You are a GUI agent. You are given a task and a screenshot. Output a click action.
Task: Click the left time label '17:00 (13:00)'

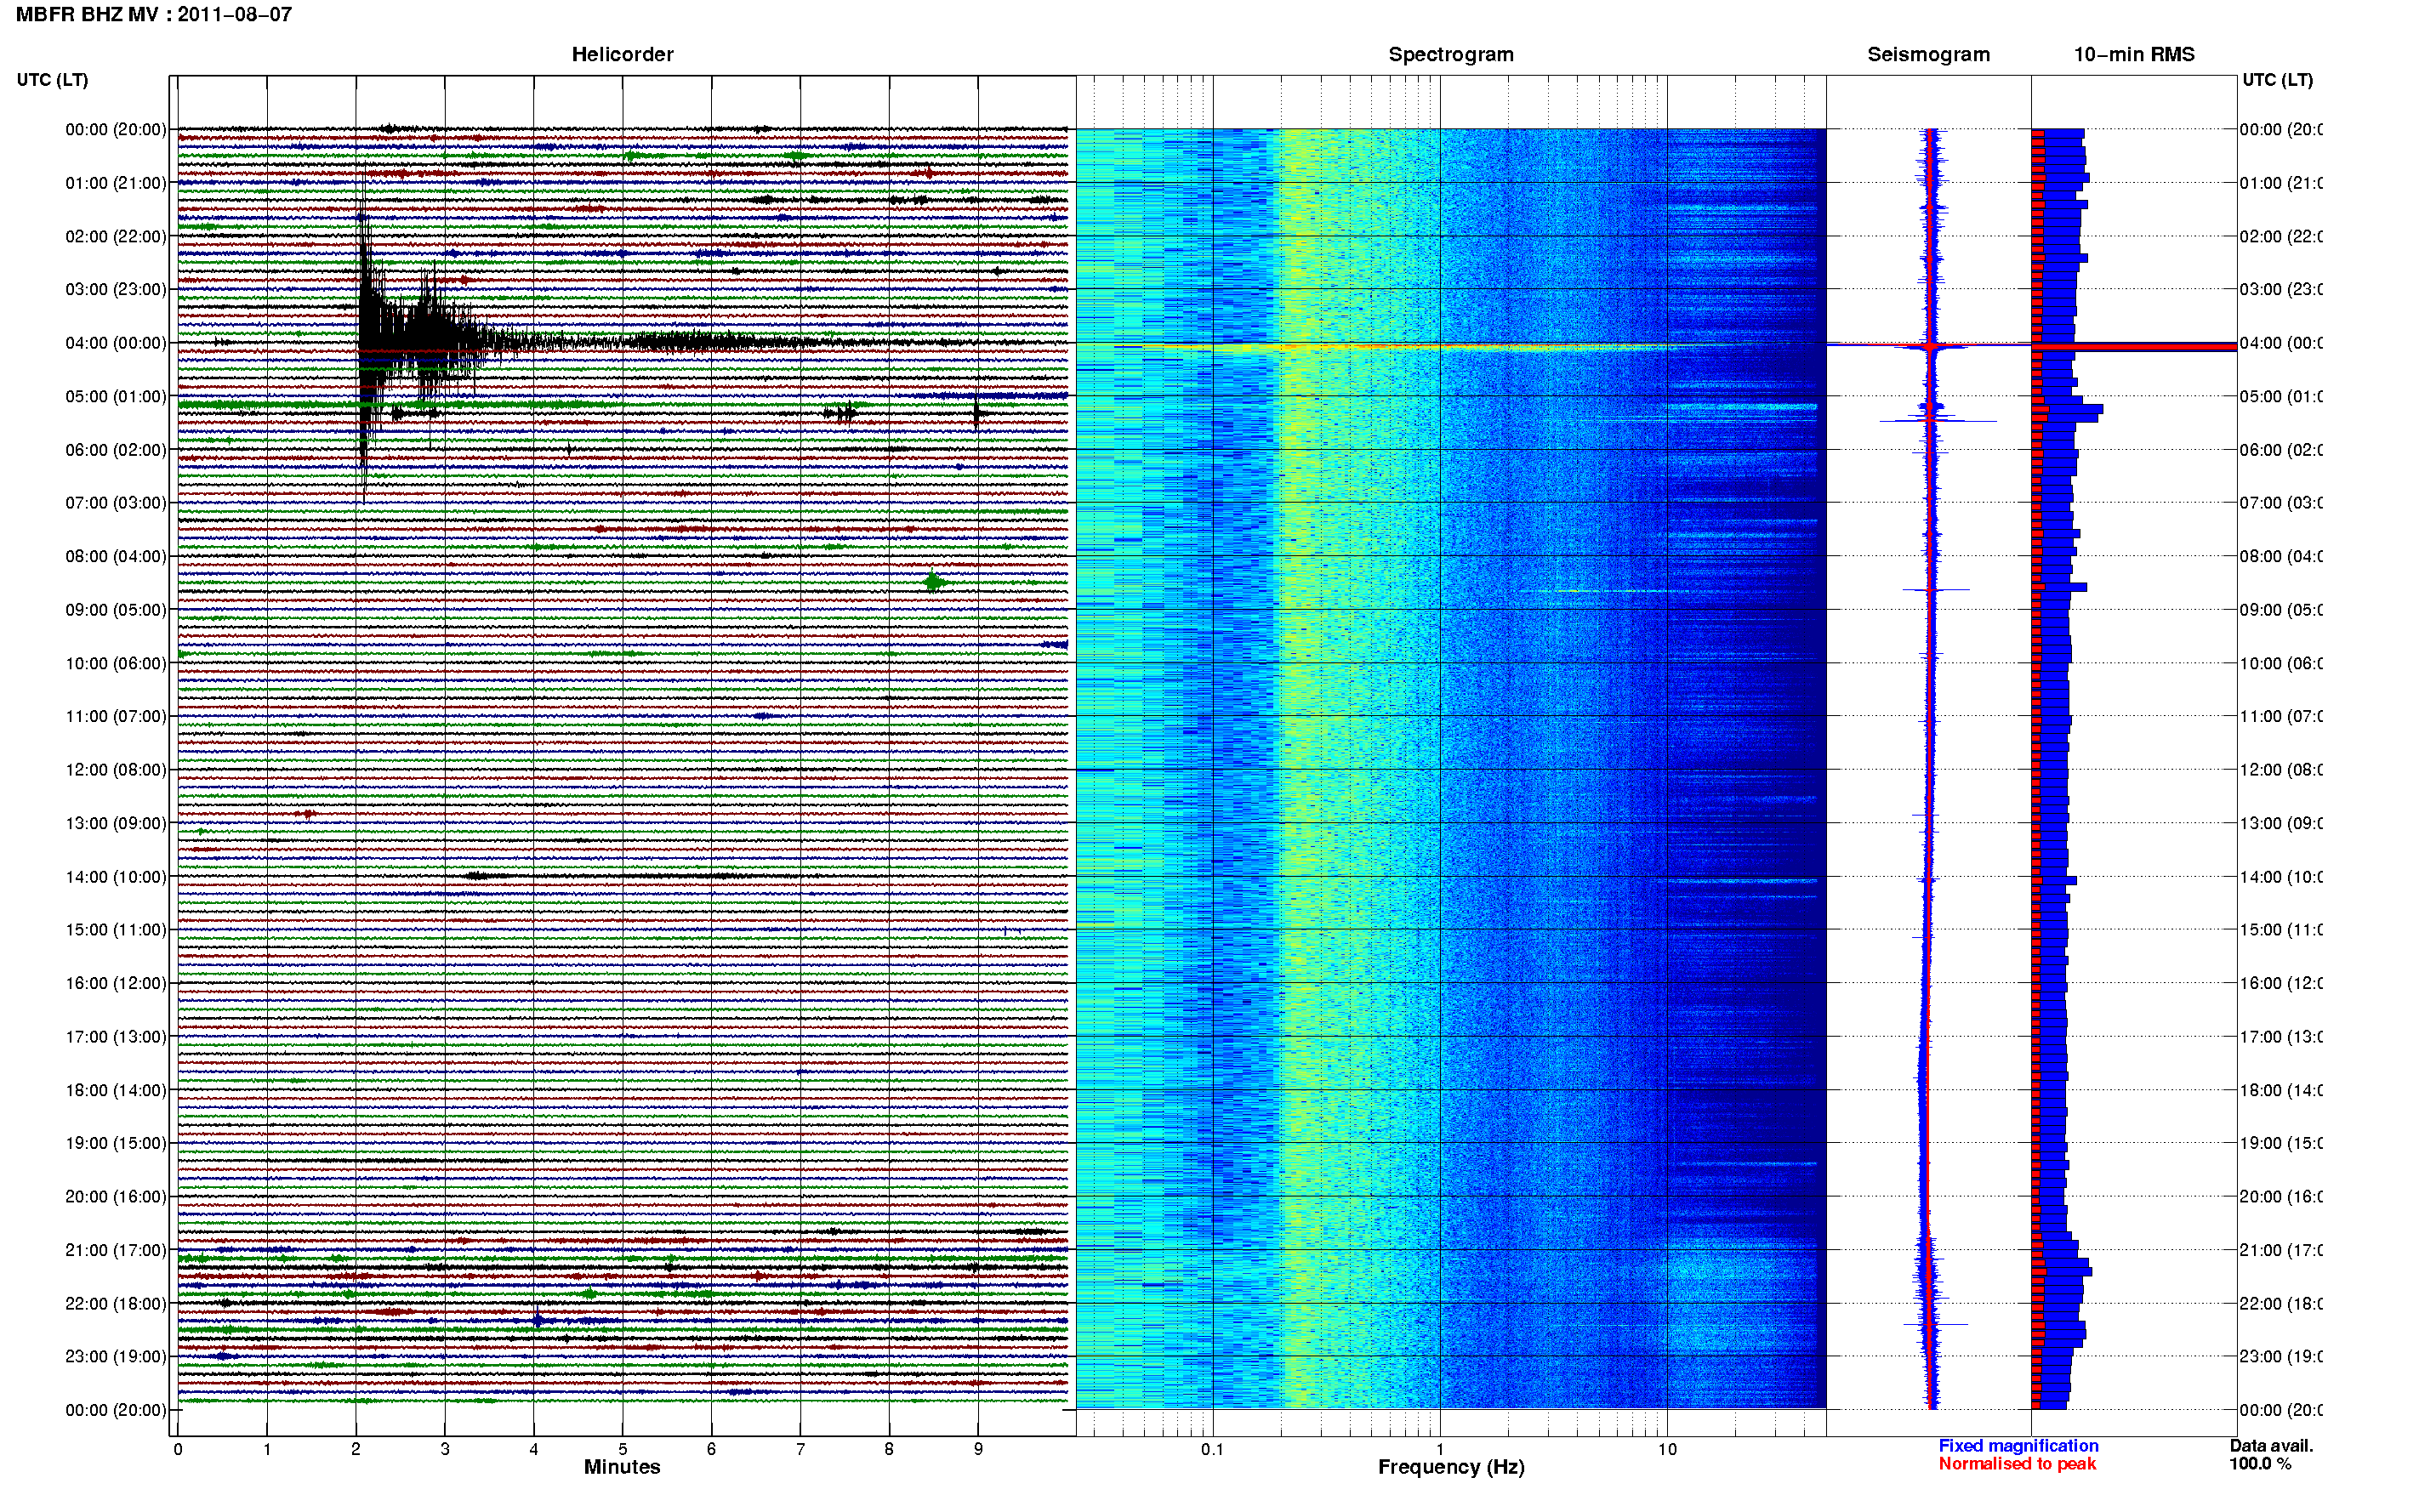tap(116, 1037)
